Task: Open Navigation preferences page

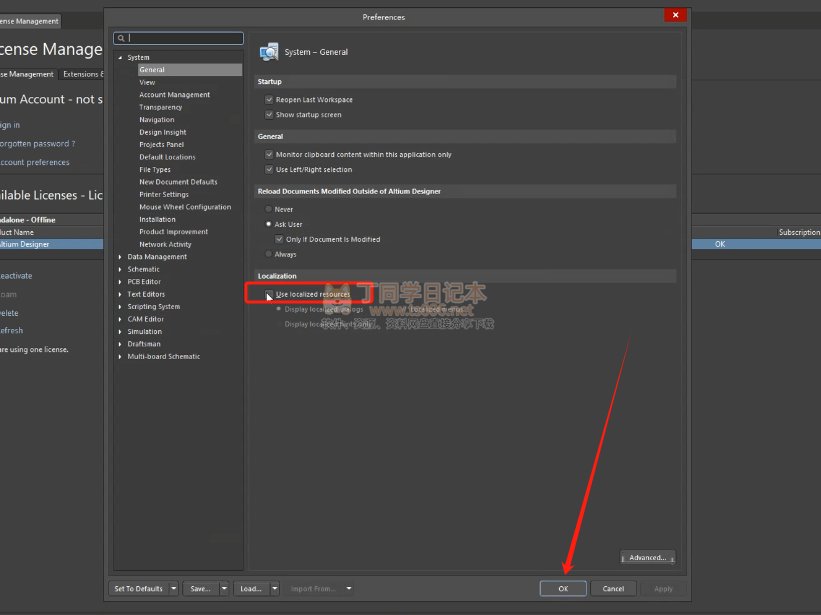Action: 157,120
